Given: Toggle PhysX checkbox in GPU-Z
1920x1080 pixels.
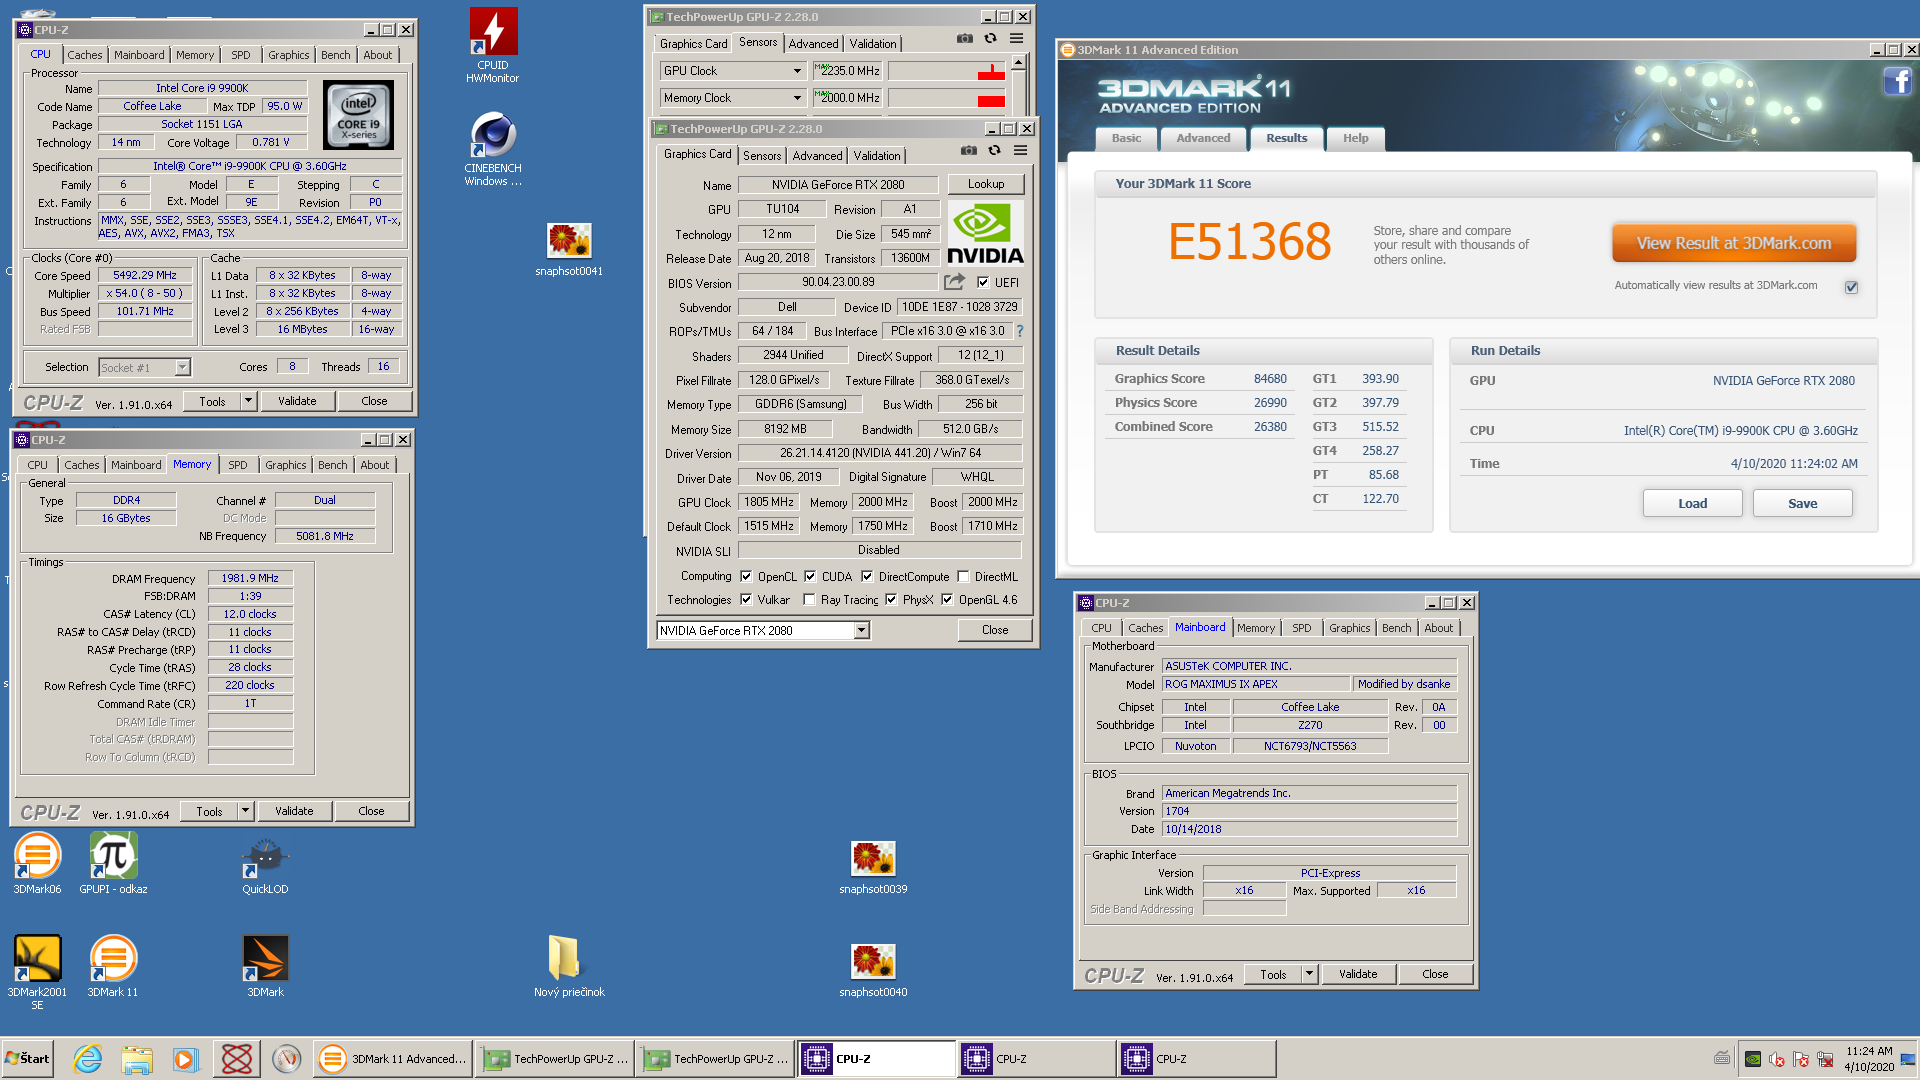Looking at the screenshot, I should 891,600.
